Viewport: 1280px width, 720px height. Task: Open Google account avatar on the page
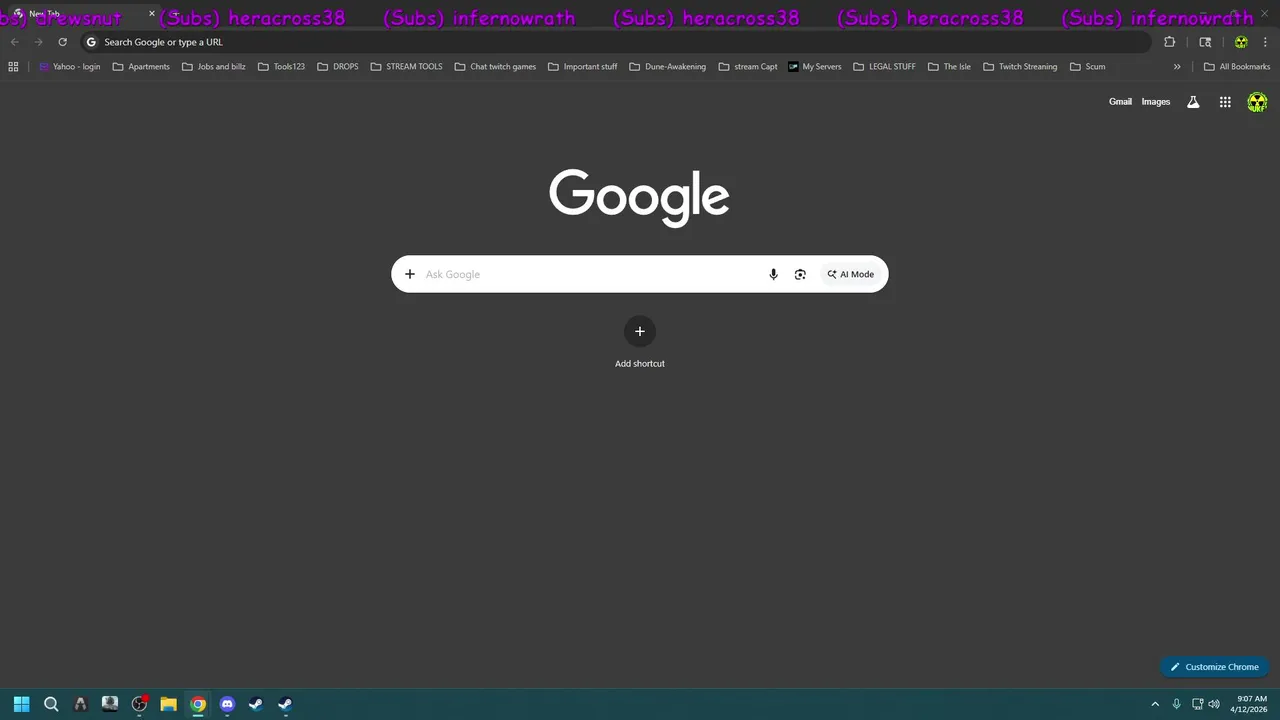1257,102
